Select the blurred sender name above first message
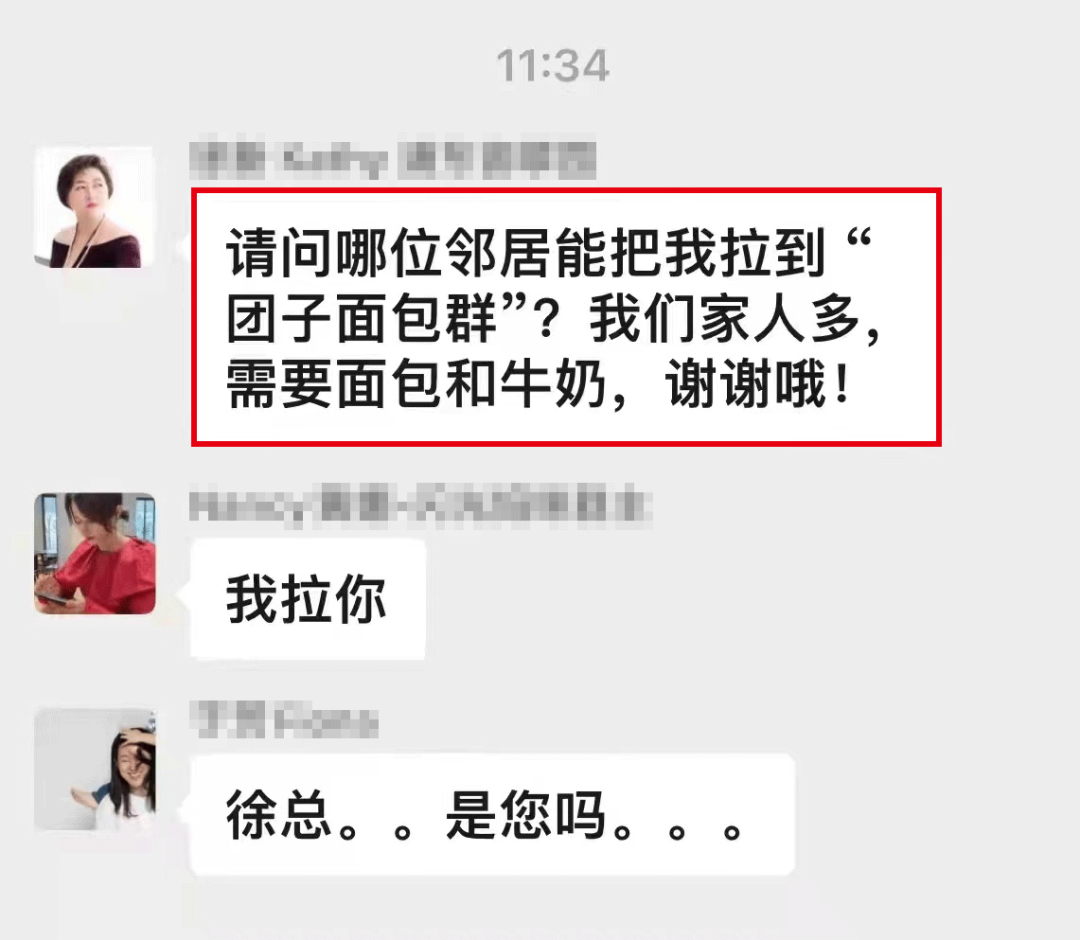This screenshot has width=1080, height=940. click(x=393, y=160)
